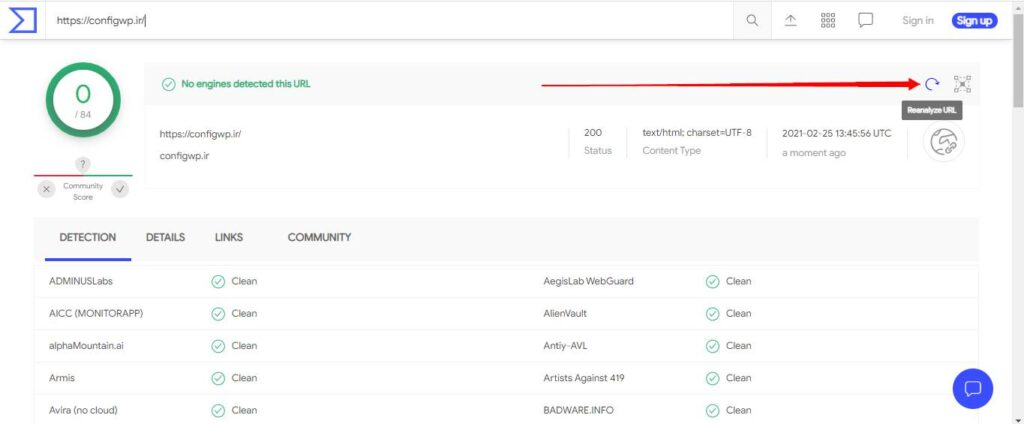The height and width of the screenshot is (424, 1024).
Task: Click the alphaMountain.ai engine name
Action: 86,346
